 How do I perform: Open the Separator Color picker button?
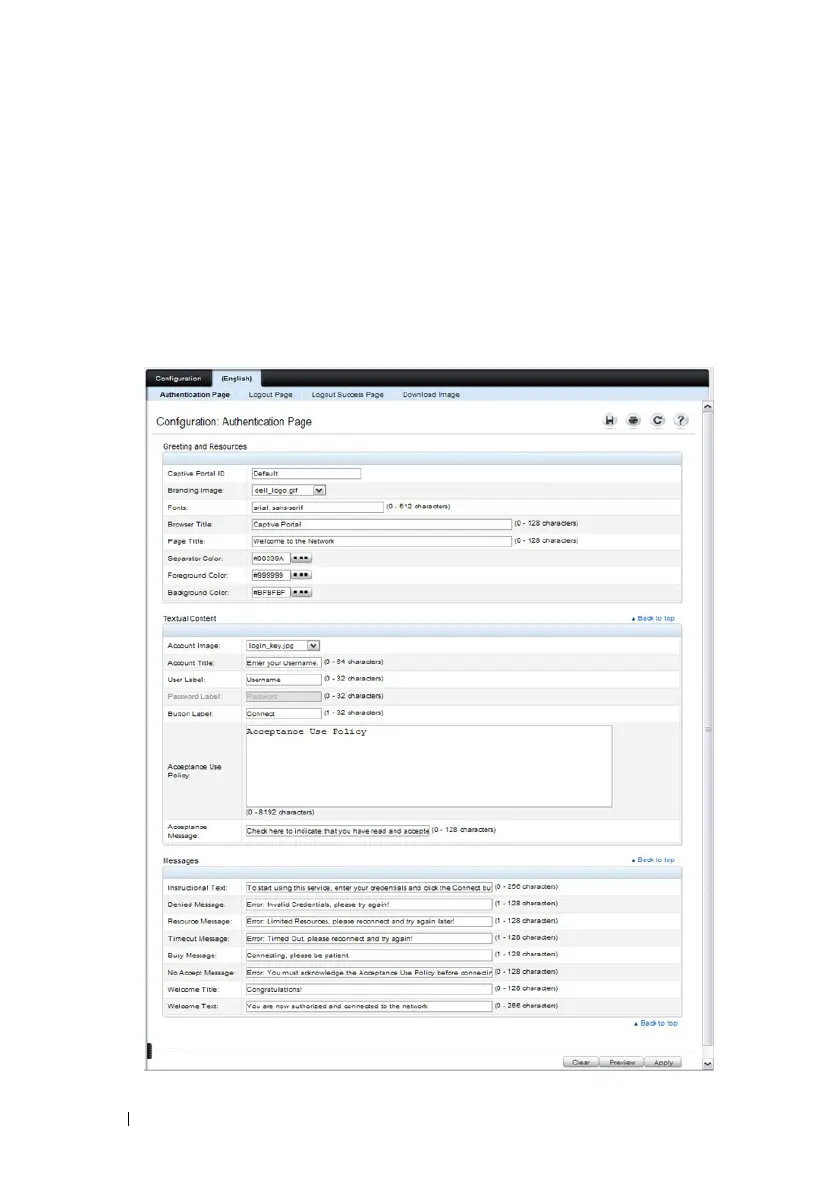pos(301,558)
